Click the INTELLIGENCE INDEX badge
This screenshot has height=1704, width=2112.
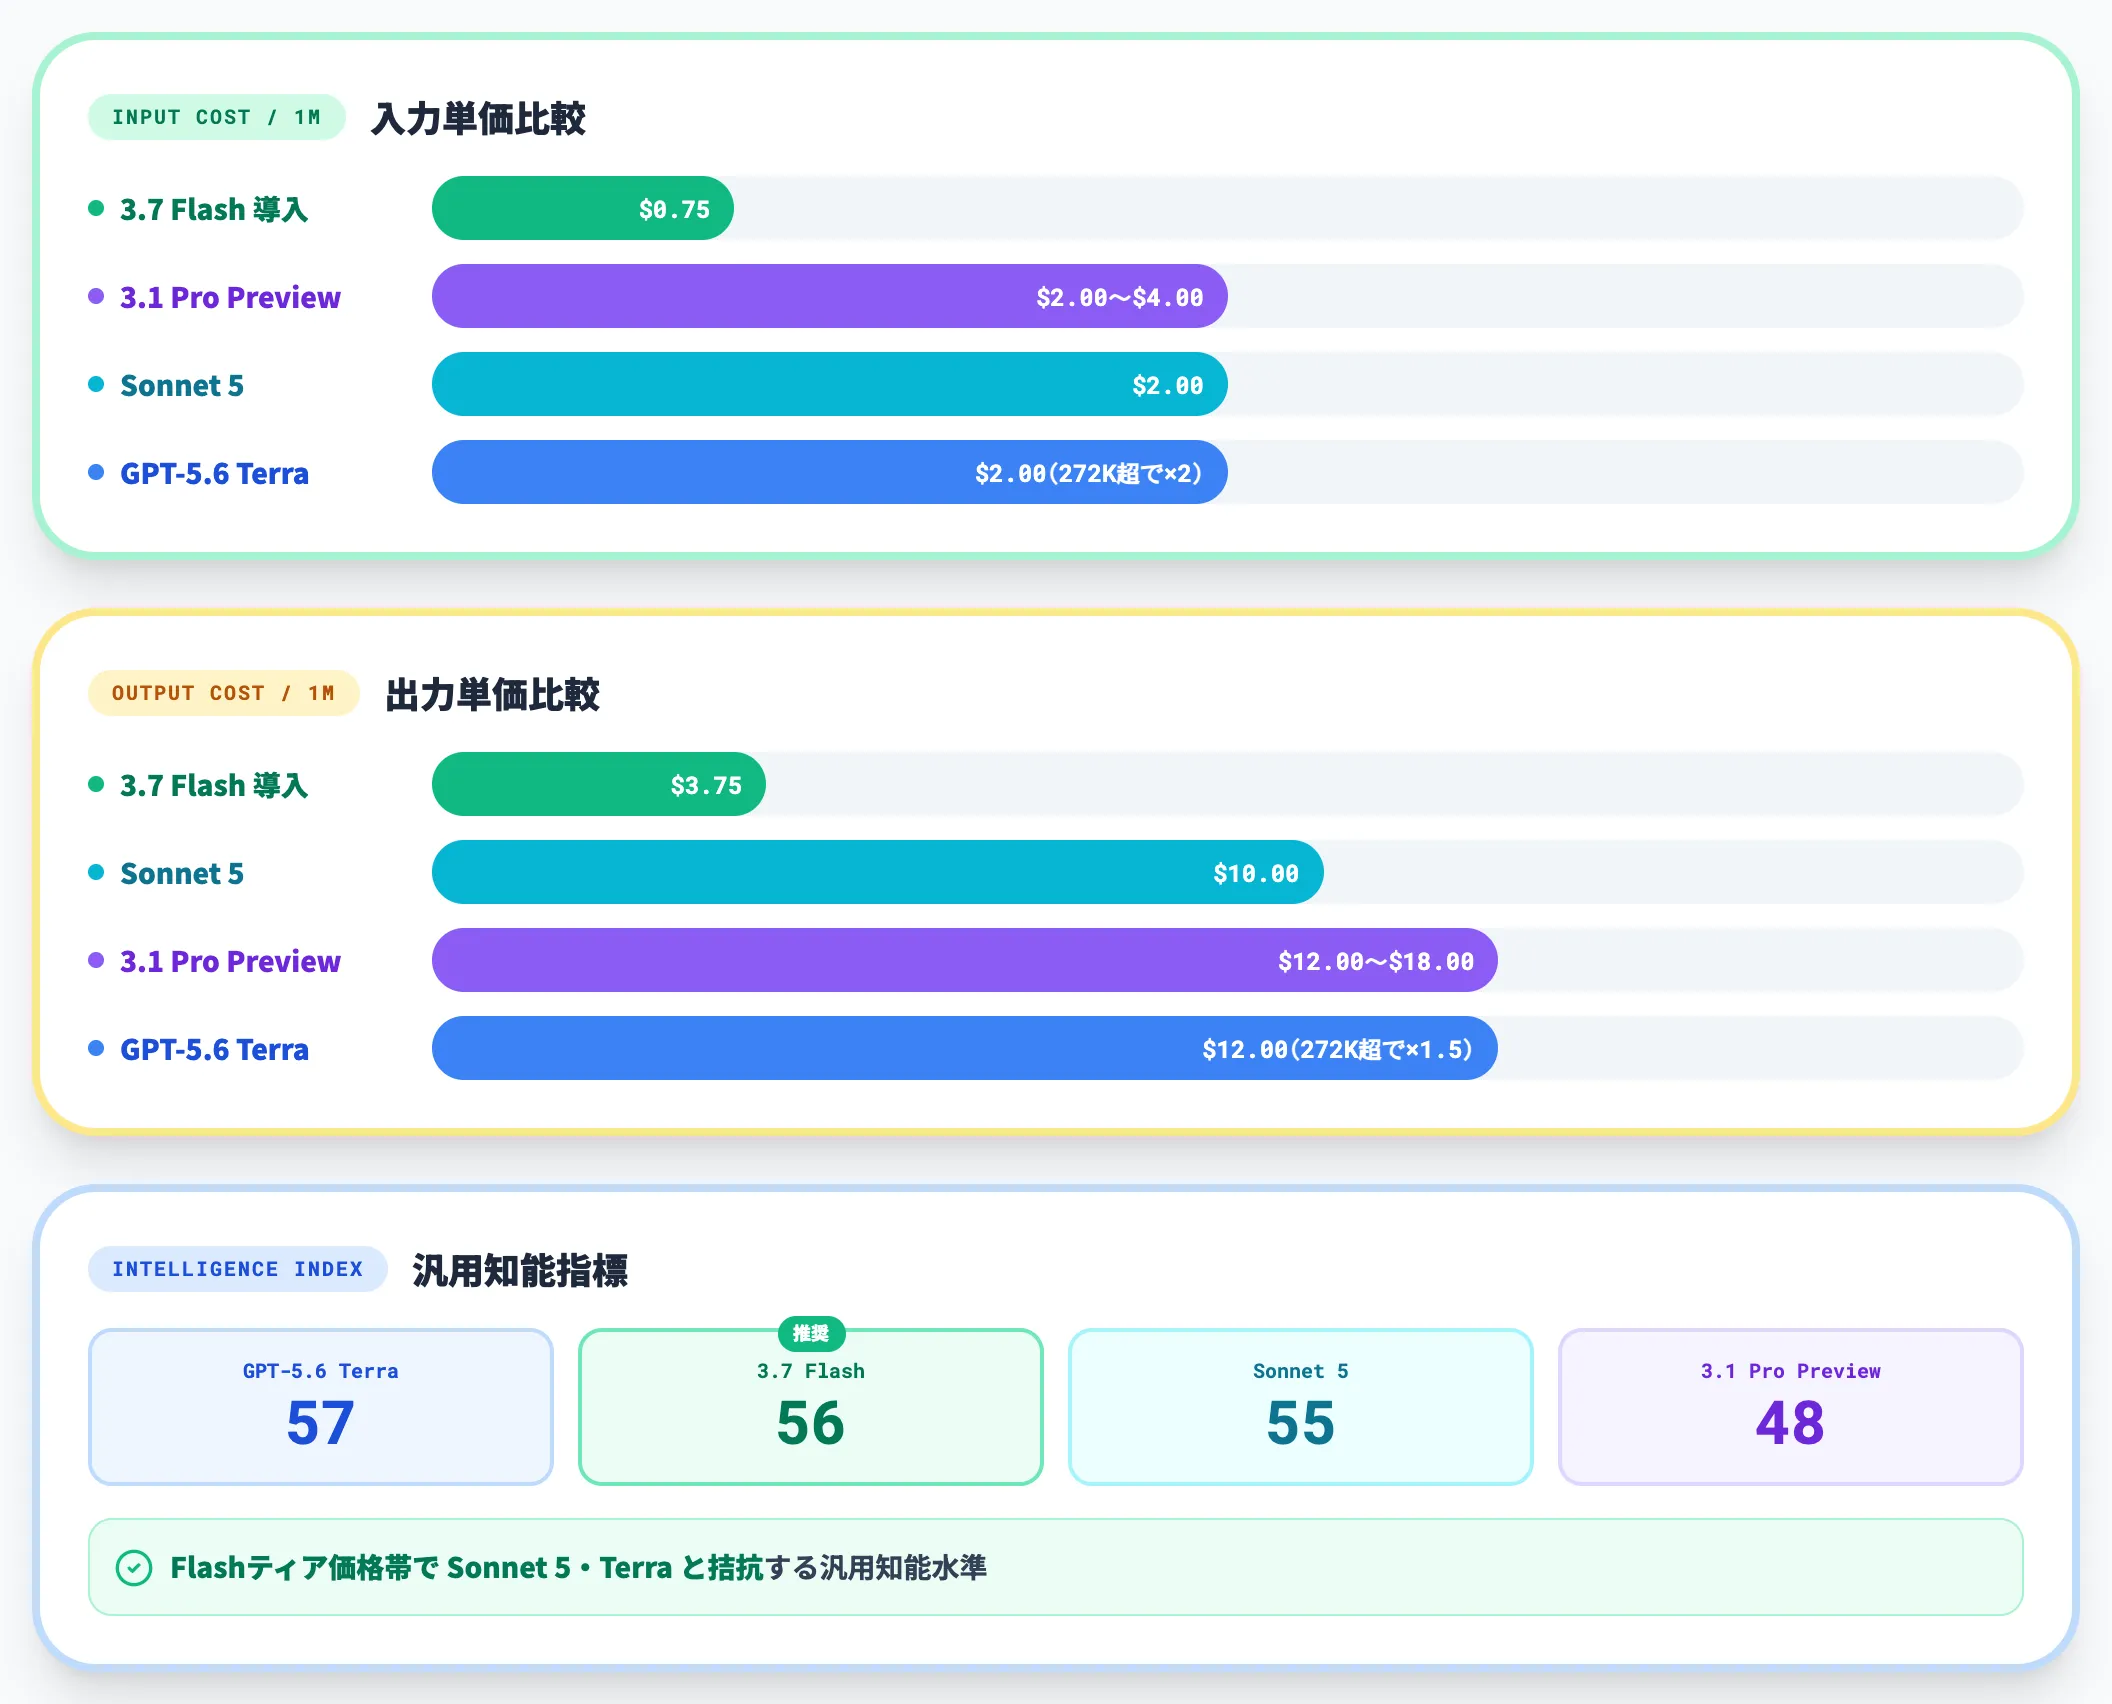click(x=238, y=1269)
